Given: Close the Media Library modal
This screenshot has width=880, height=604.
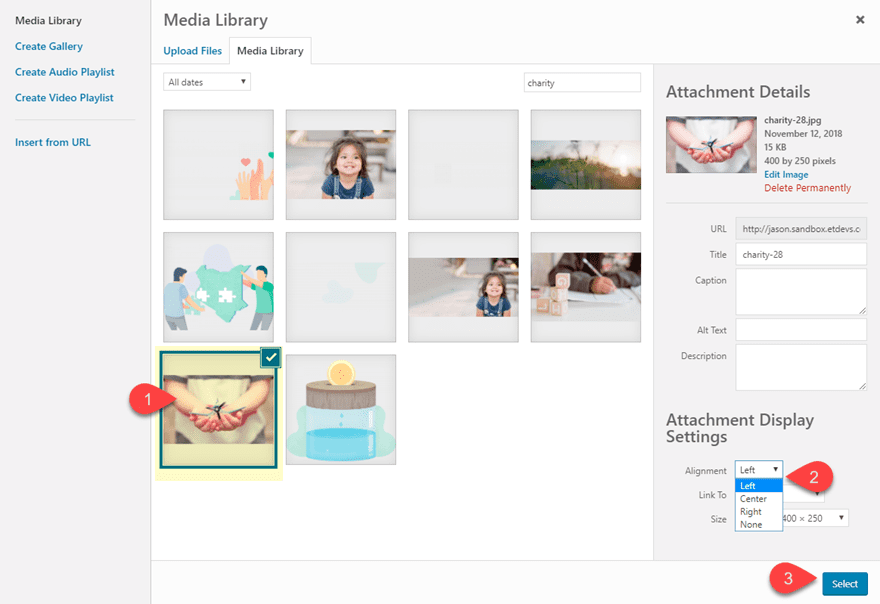Looking at the screenshot, I should coord(859,19).
